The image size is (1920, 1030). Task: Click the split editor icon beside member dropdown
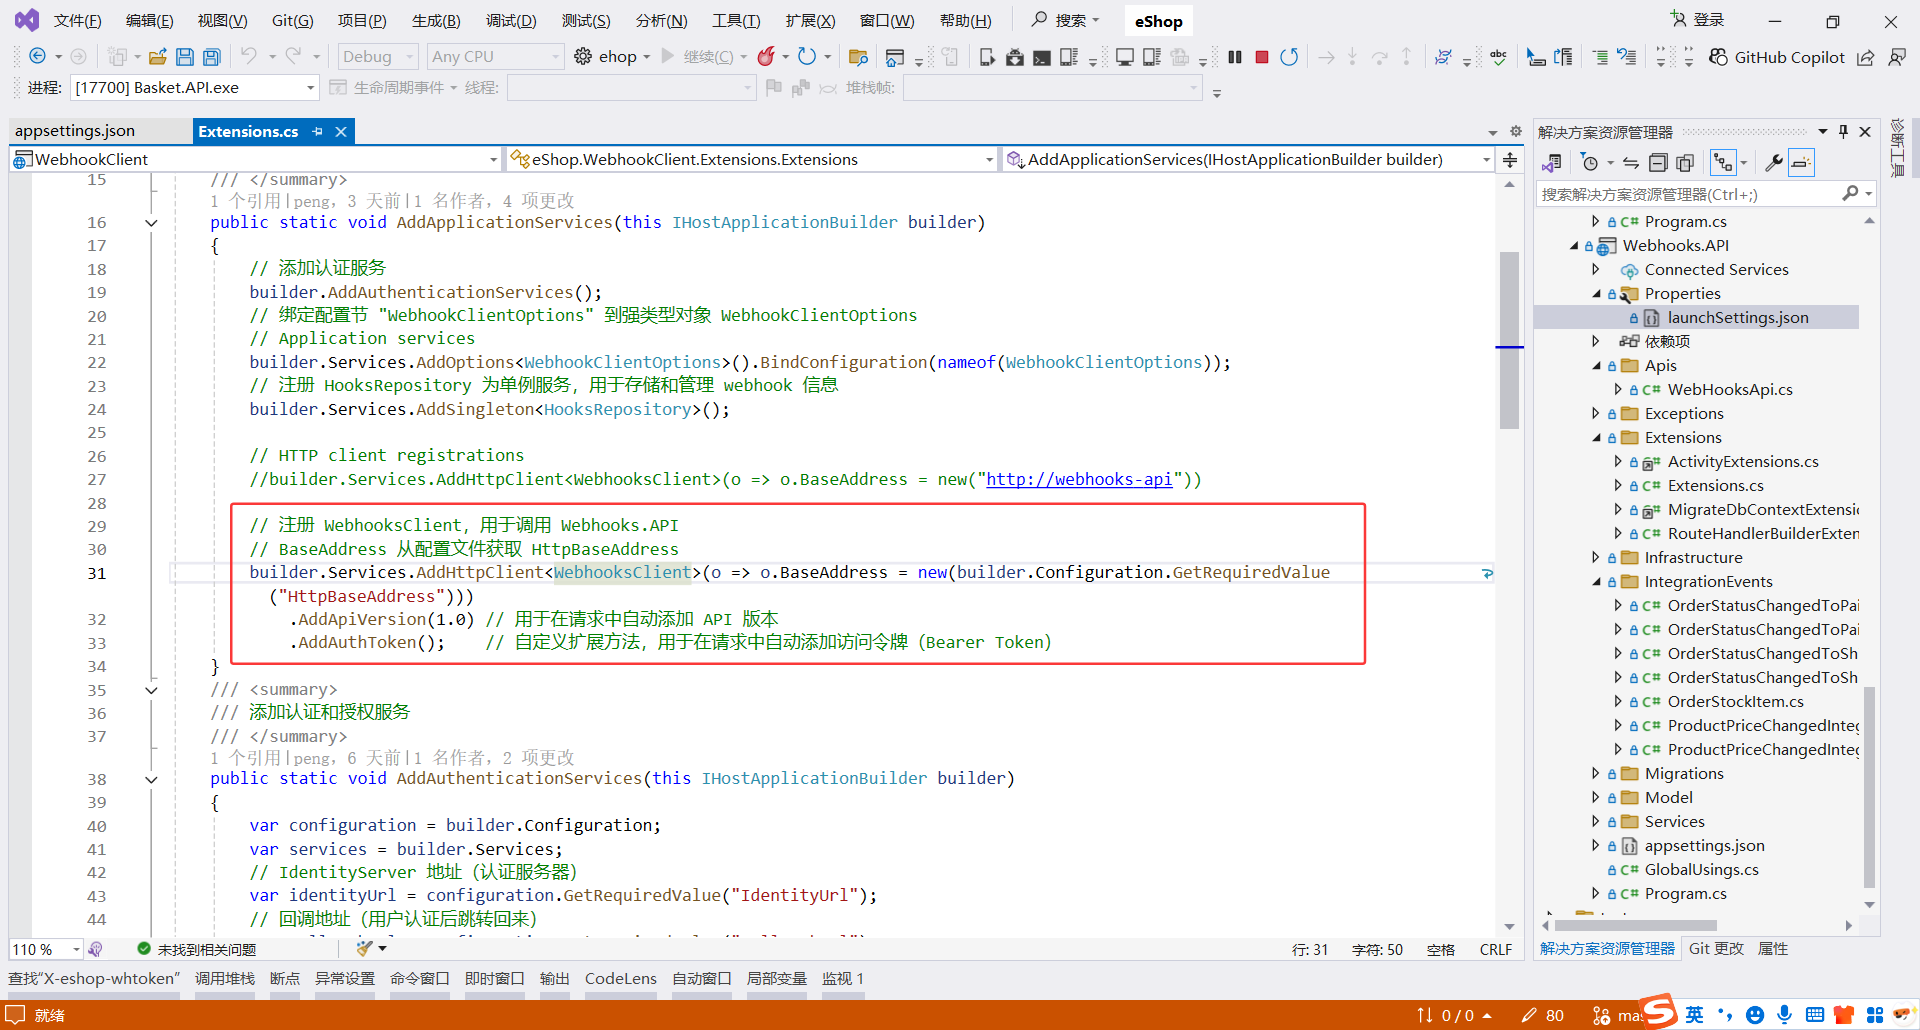click(1510, 160)
